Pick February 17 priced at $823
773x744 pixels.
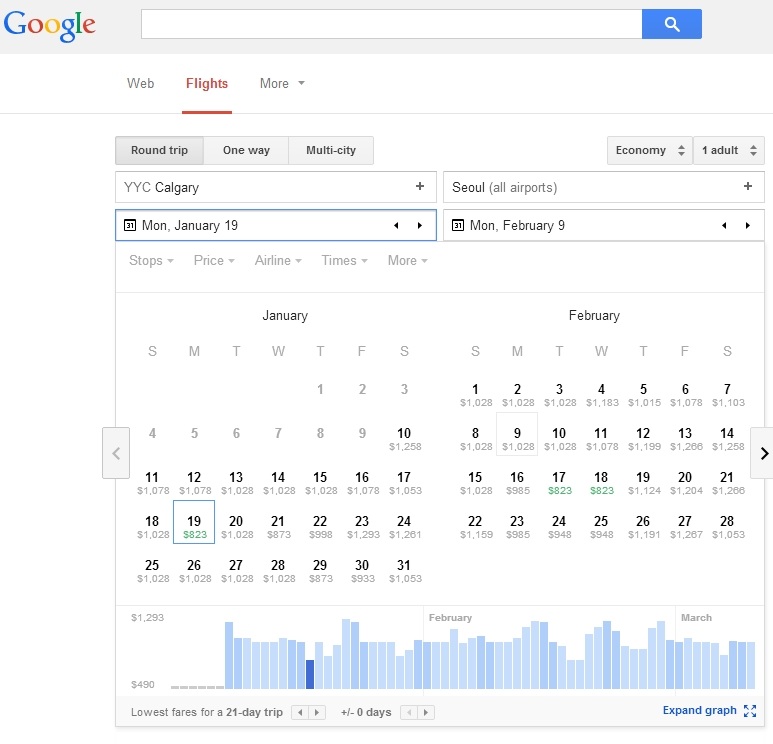click(559, 483)
